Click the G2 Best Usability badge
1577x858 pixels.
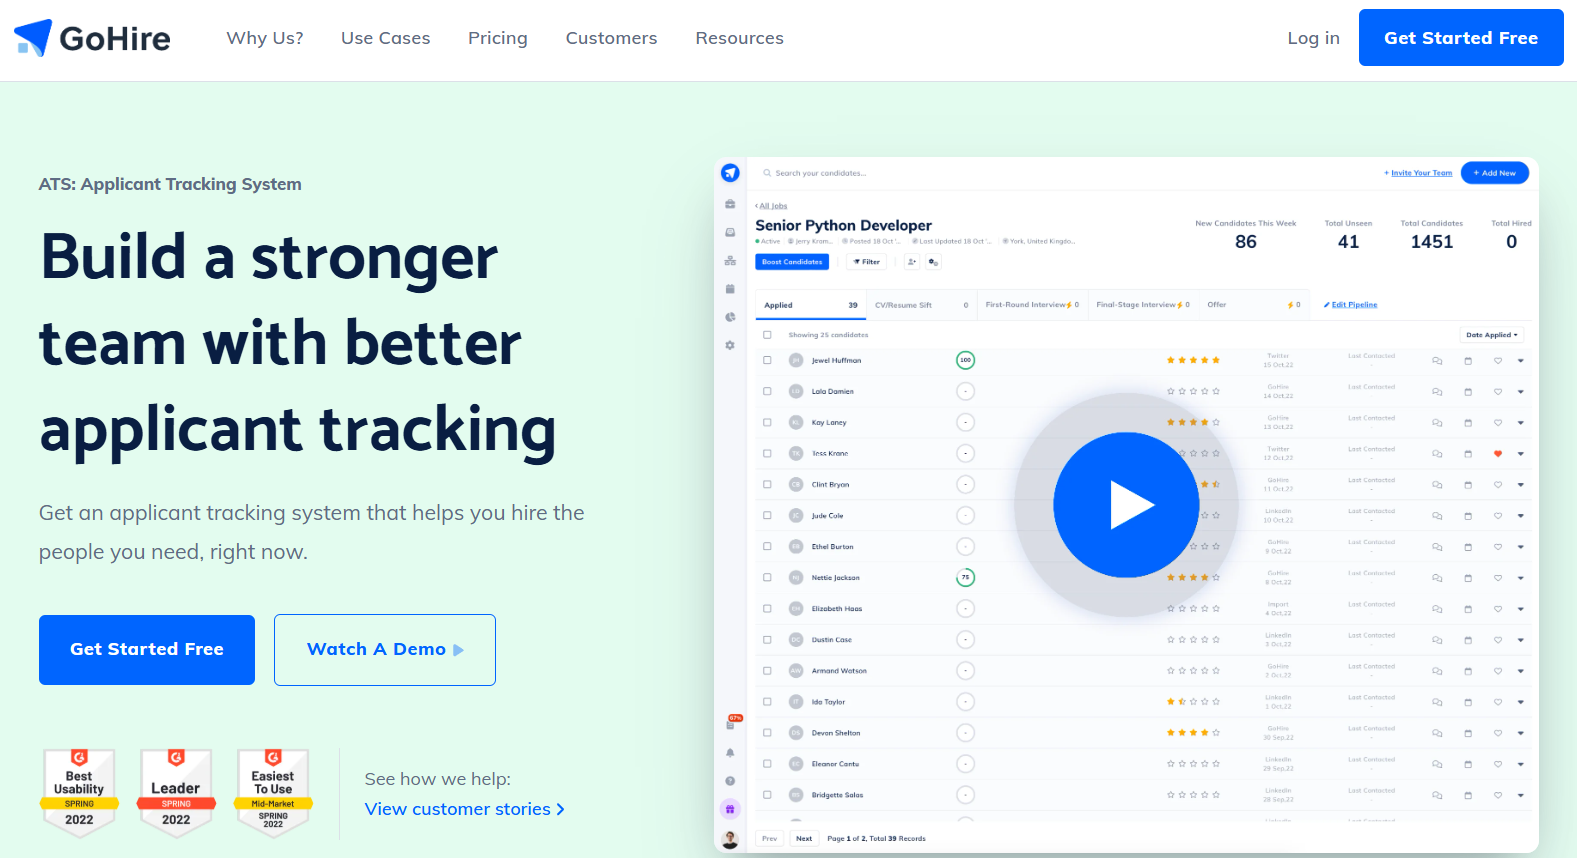[x=79, y=793]
